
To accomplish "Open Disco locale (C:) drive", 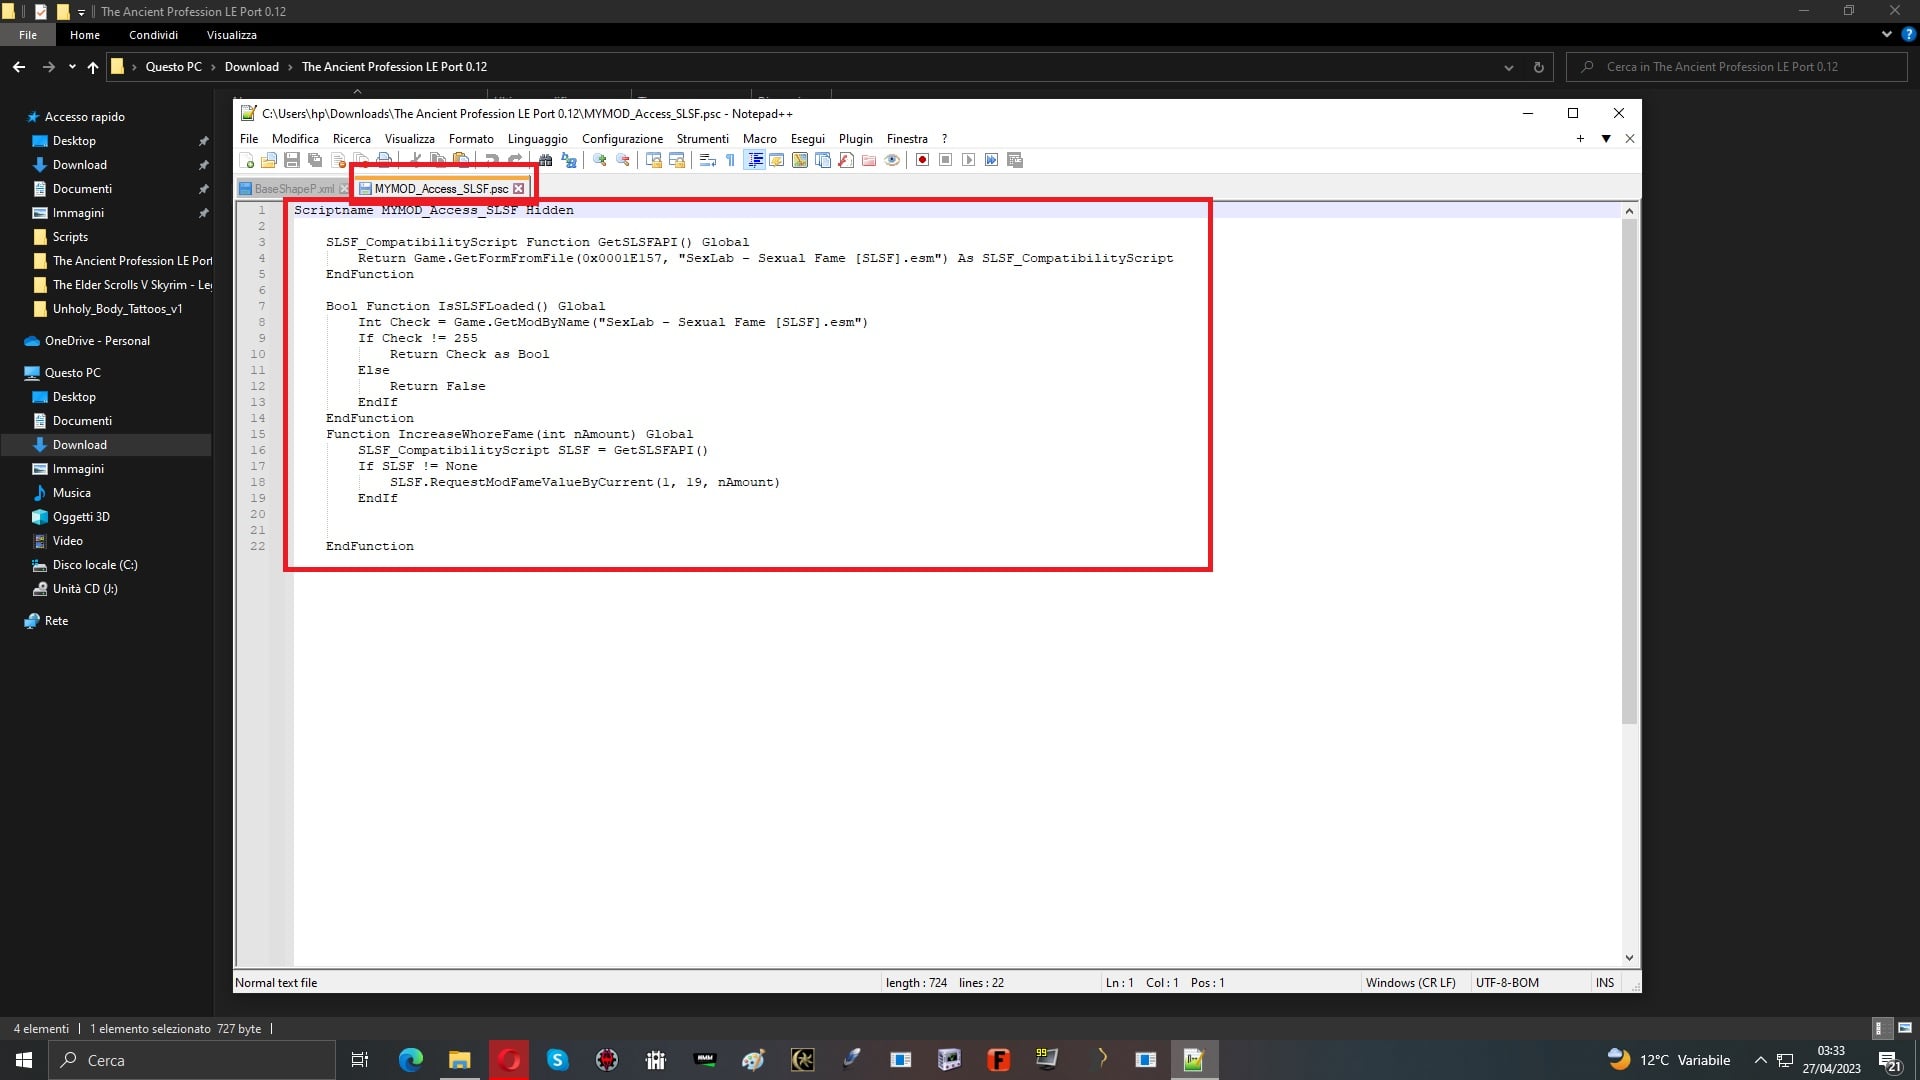I will (x=95, y=565).
